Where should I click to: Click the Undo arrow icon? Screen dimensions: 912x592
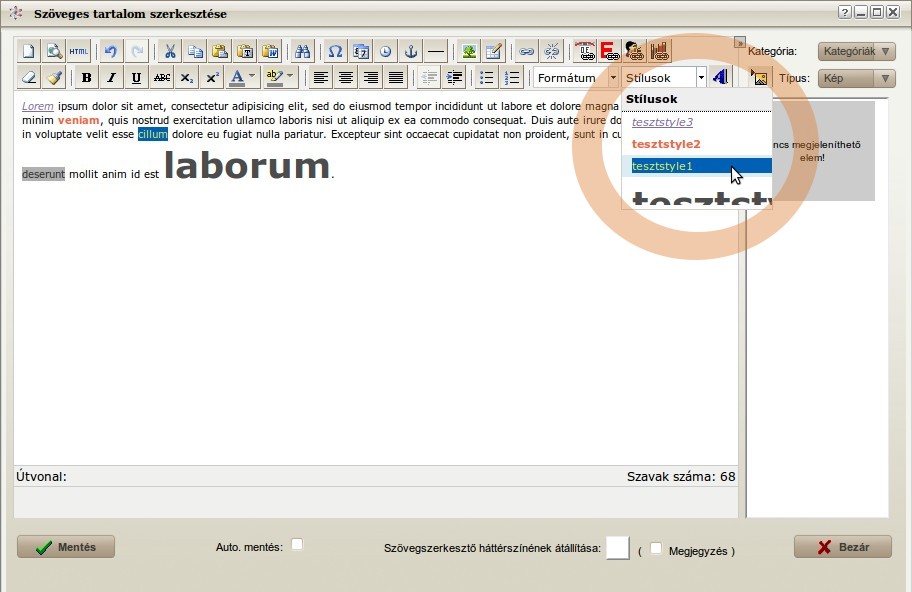pos(110,51)
